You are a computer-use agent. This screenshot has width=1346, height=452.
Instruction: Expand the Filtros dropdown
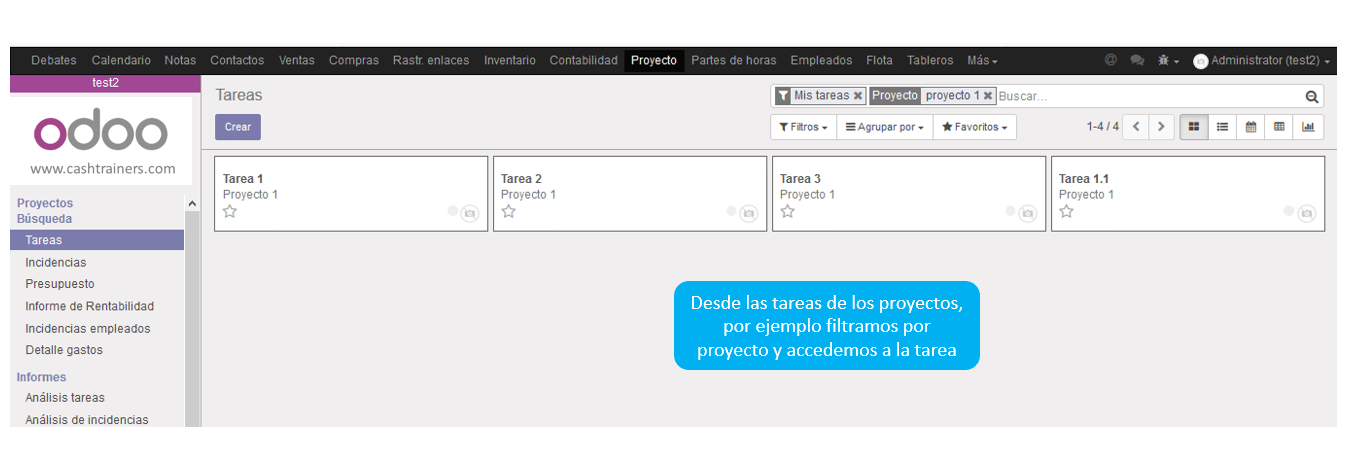(x=803, y=127)
